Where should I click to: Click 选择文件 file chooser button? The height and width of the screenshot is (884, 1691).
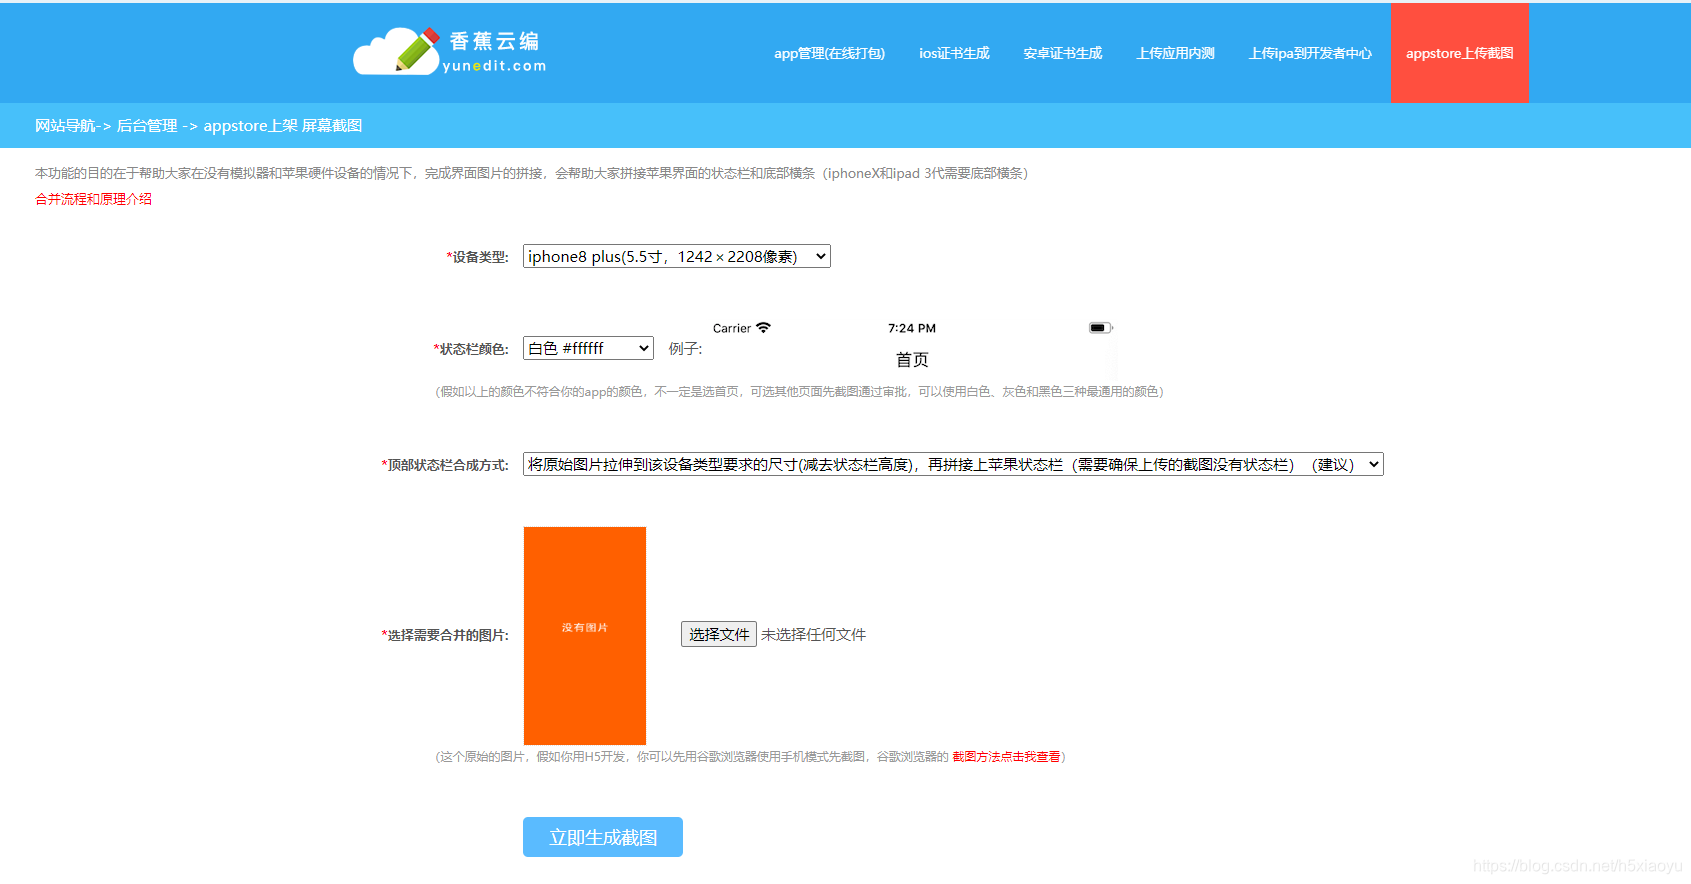tap(719, 634)
